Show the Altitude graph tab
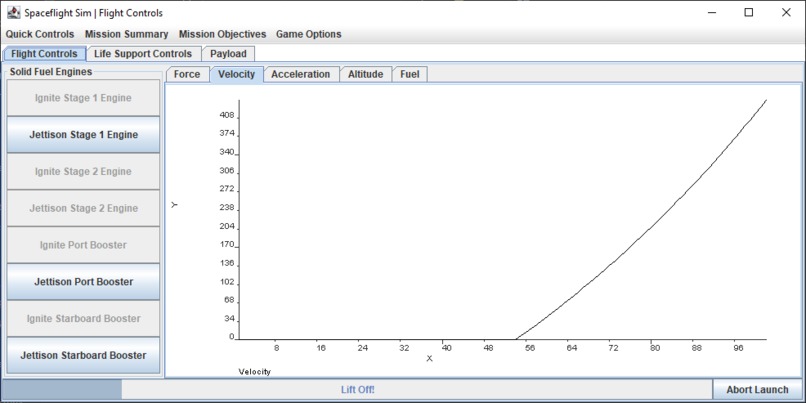The image size is (806, 403). (x=365, y=74)
